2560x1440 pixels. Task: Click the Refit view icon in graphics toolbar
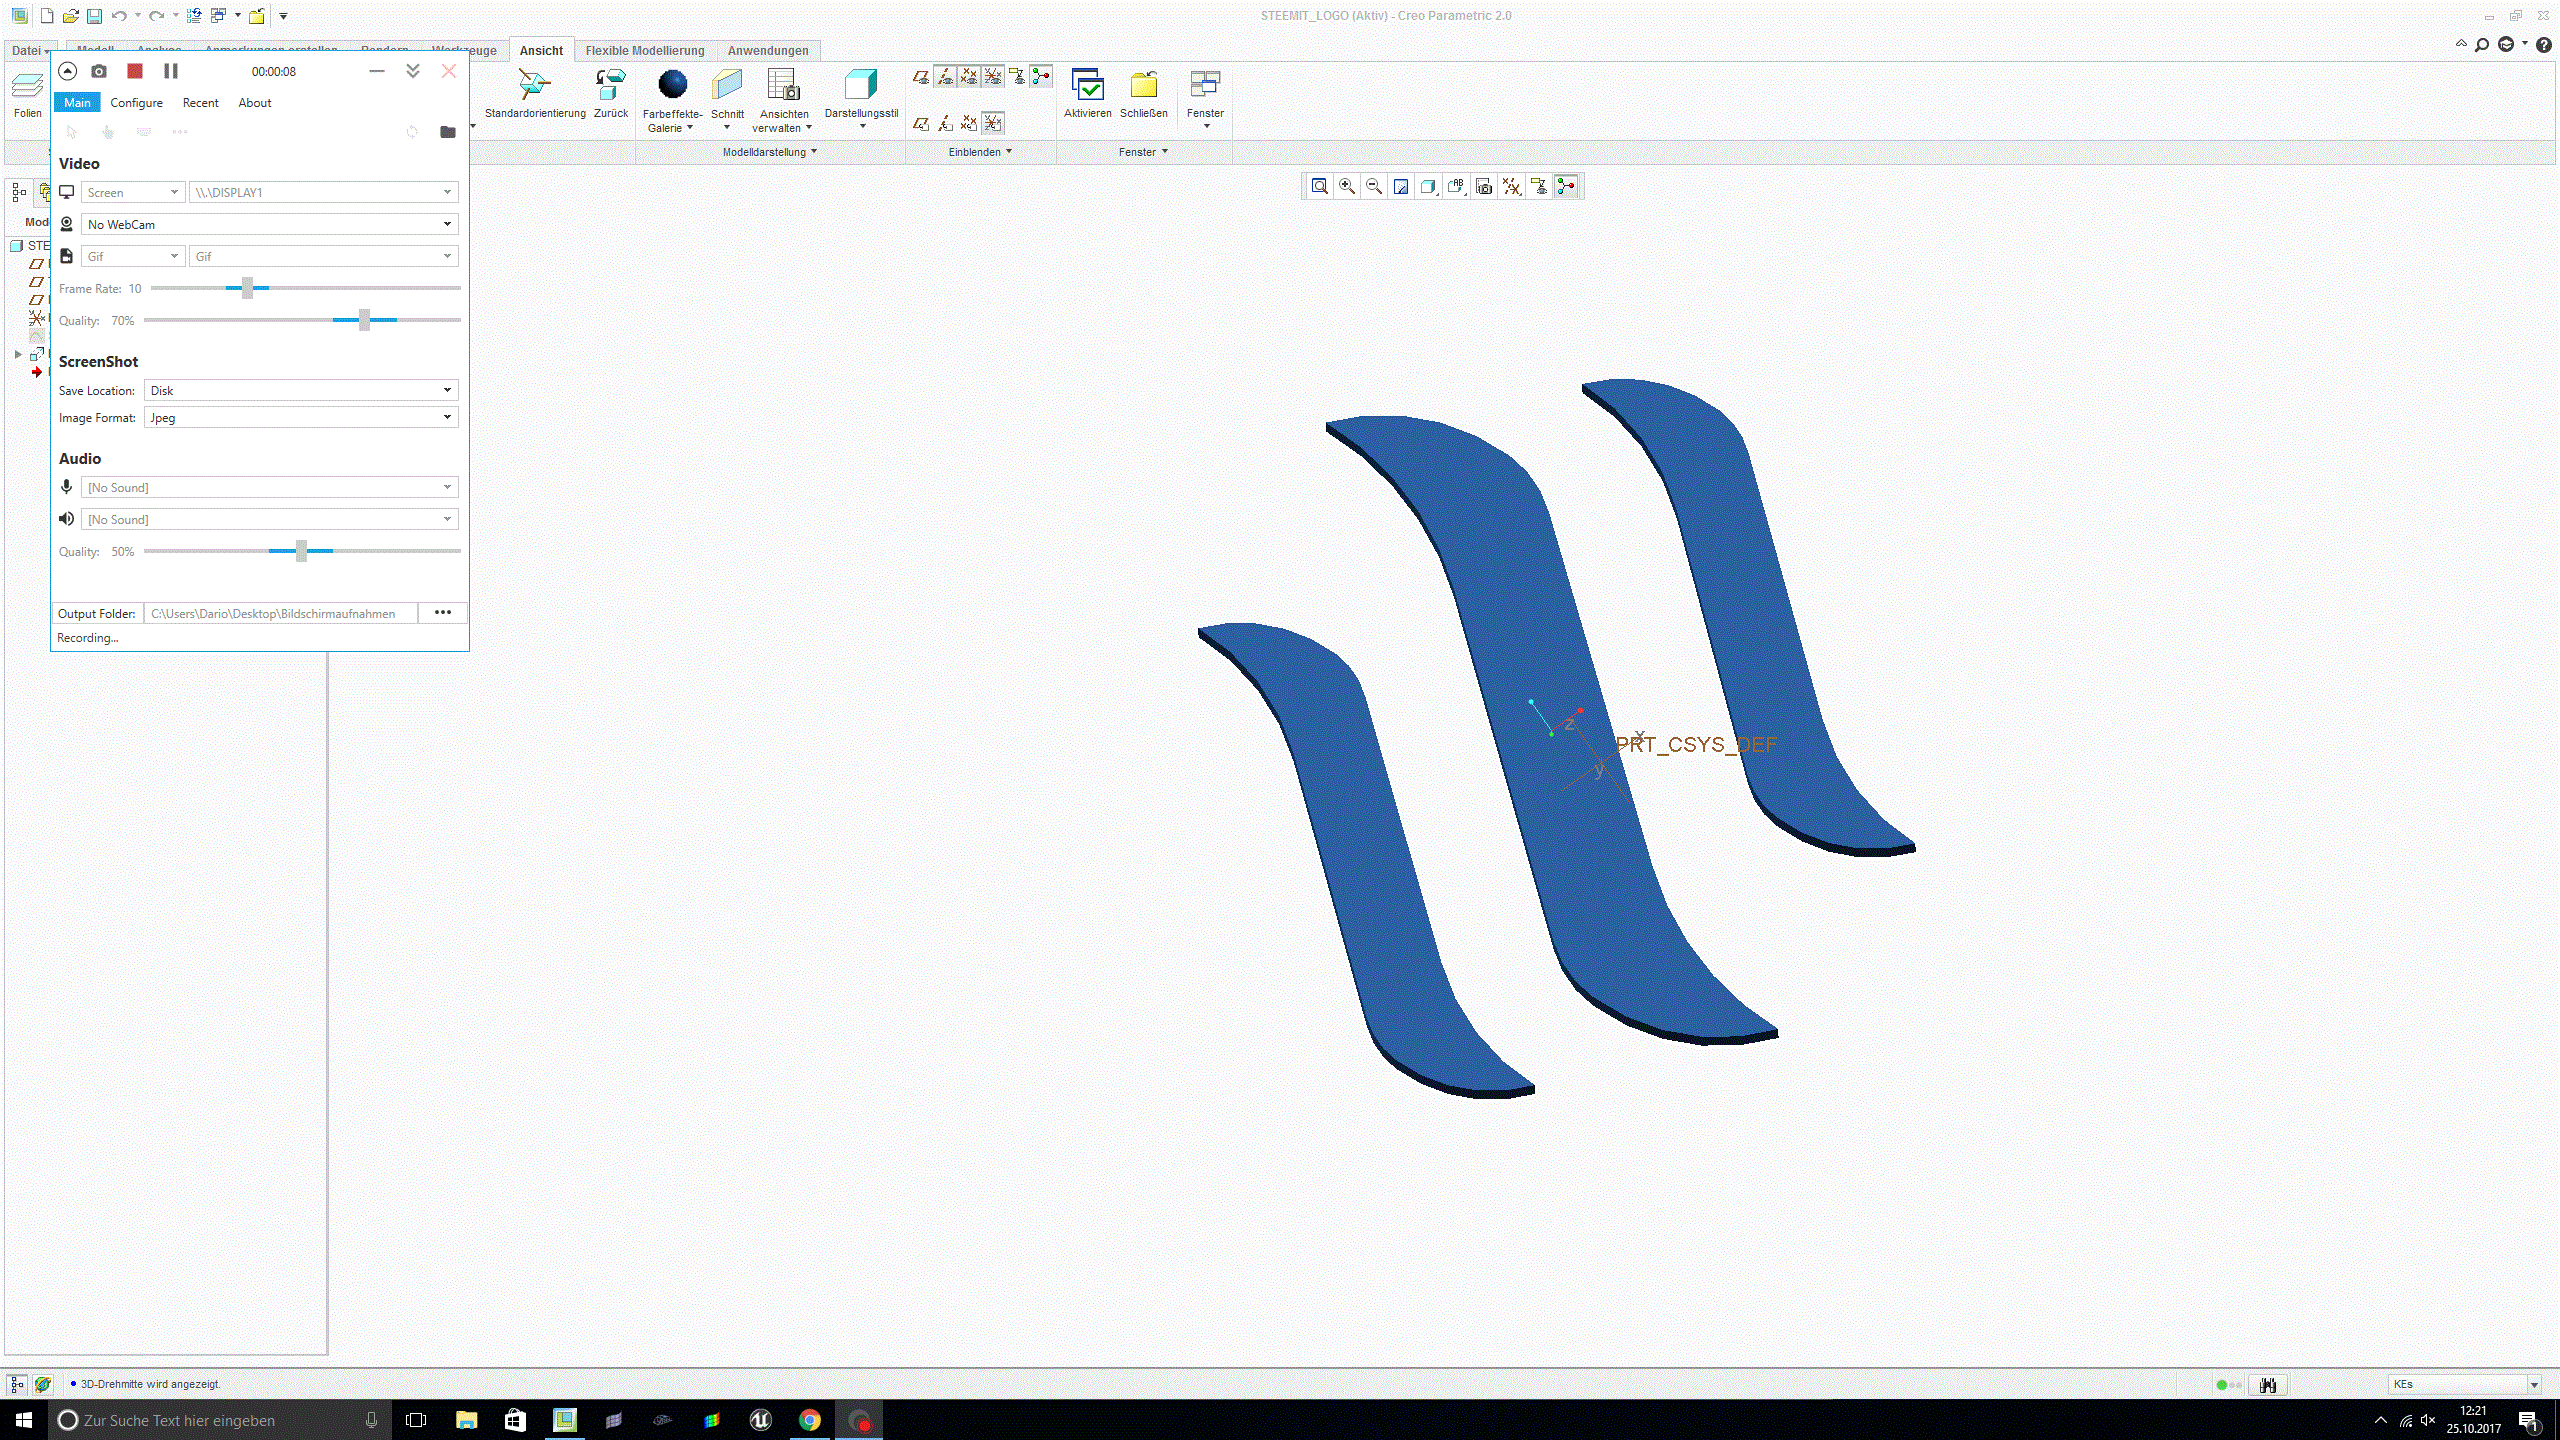coord(1320,187)
